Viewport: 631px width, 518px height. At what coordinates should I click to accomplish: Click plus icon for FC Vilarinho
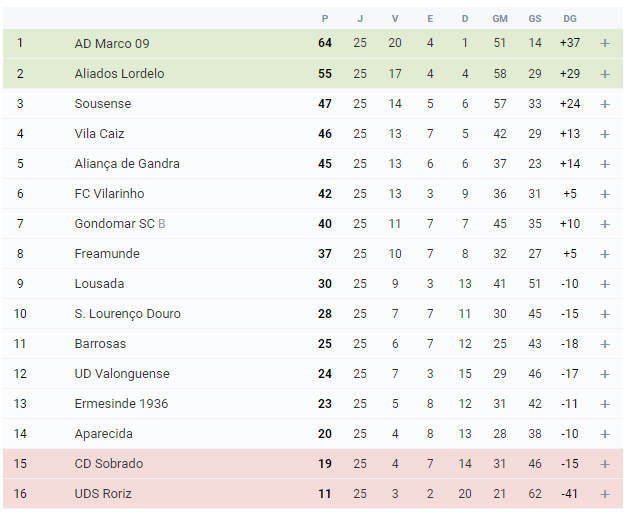pyautogui.click(x=604, y=194)
